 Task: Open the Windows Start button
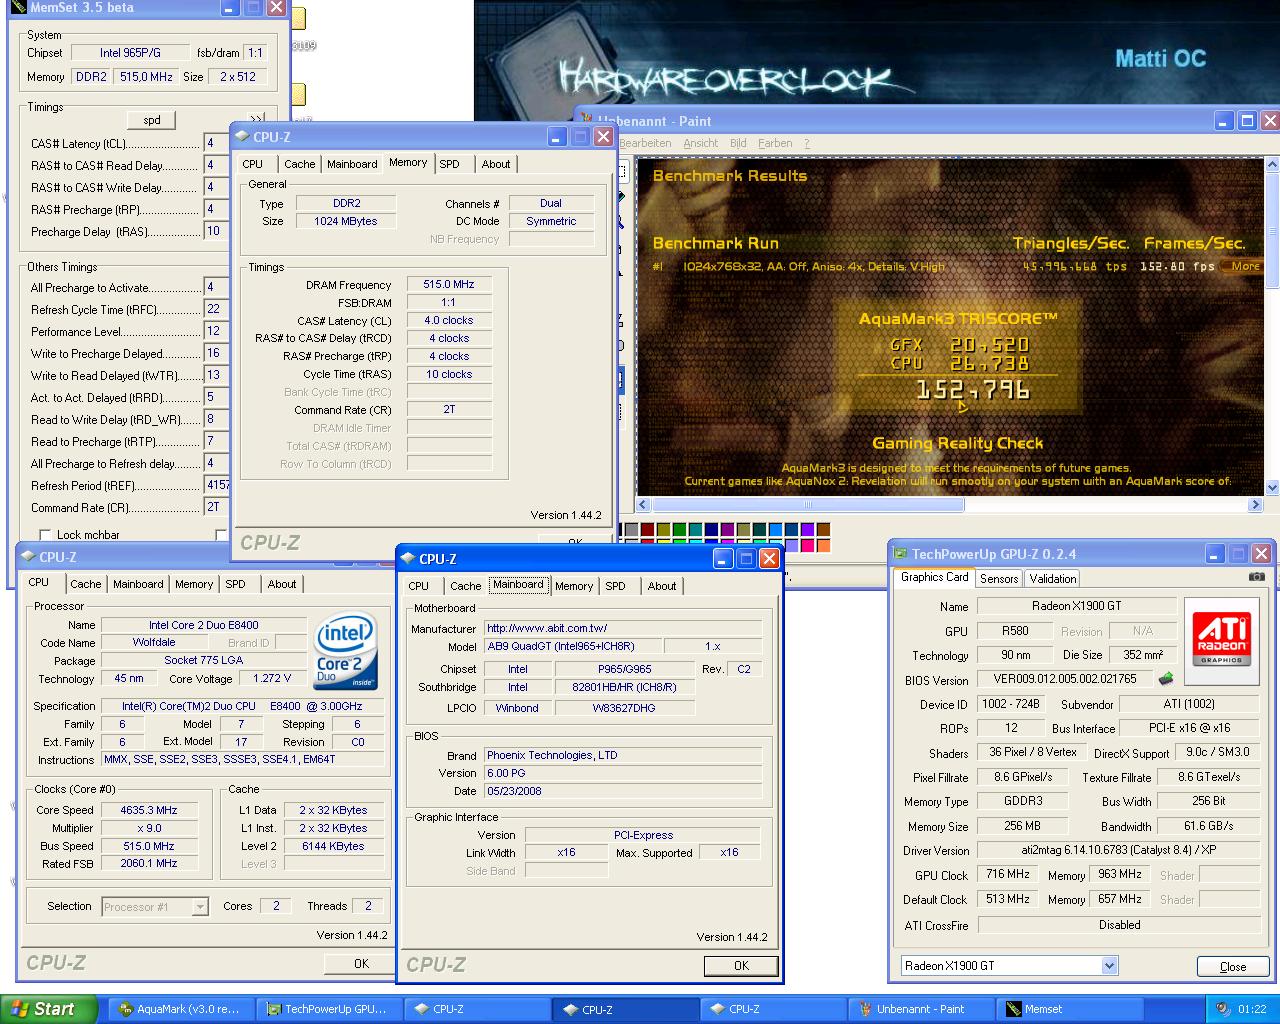click(49, 1009)
